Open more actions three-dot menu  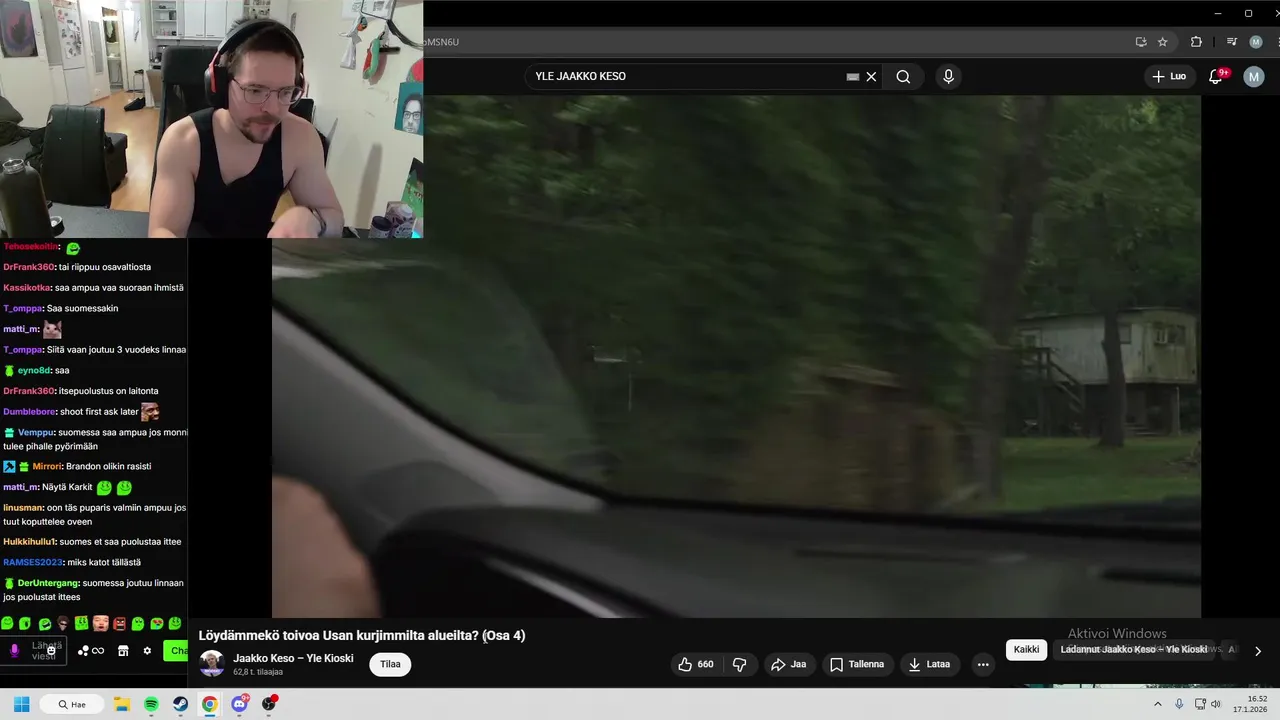[x=983, y=664]
